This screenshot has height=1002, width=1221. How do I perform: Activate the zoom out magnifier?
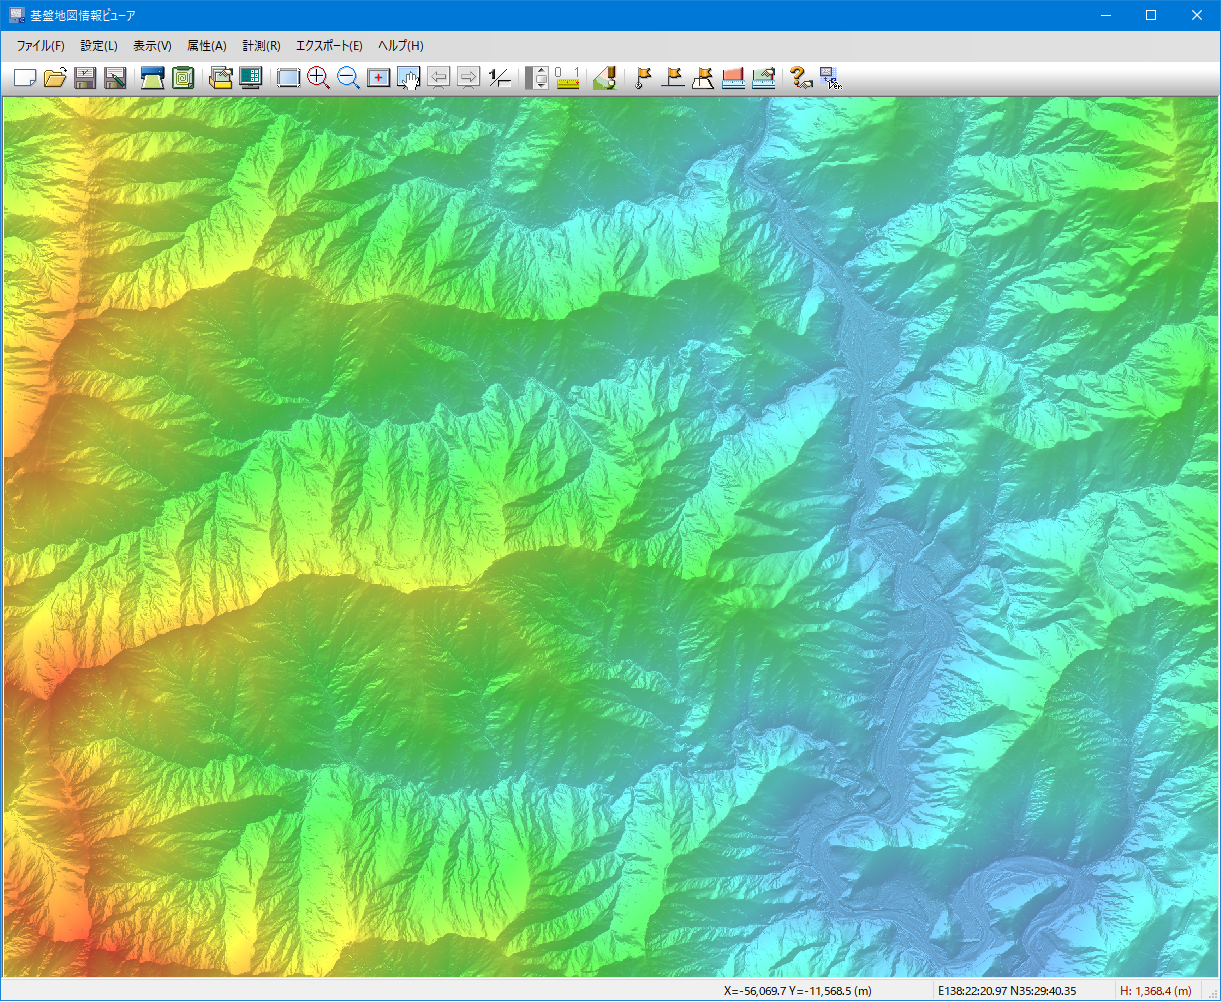[348, 77]
